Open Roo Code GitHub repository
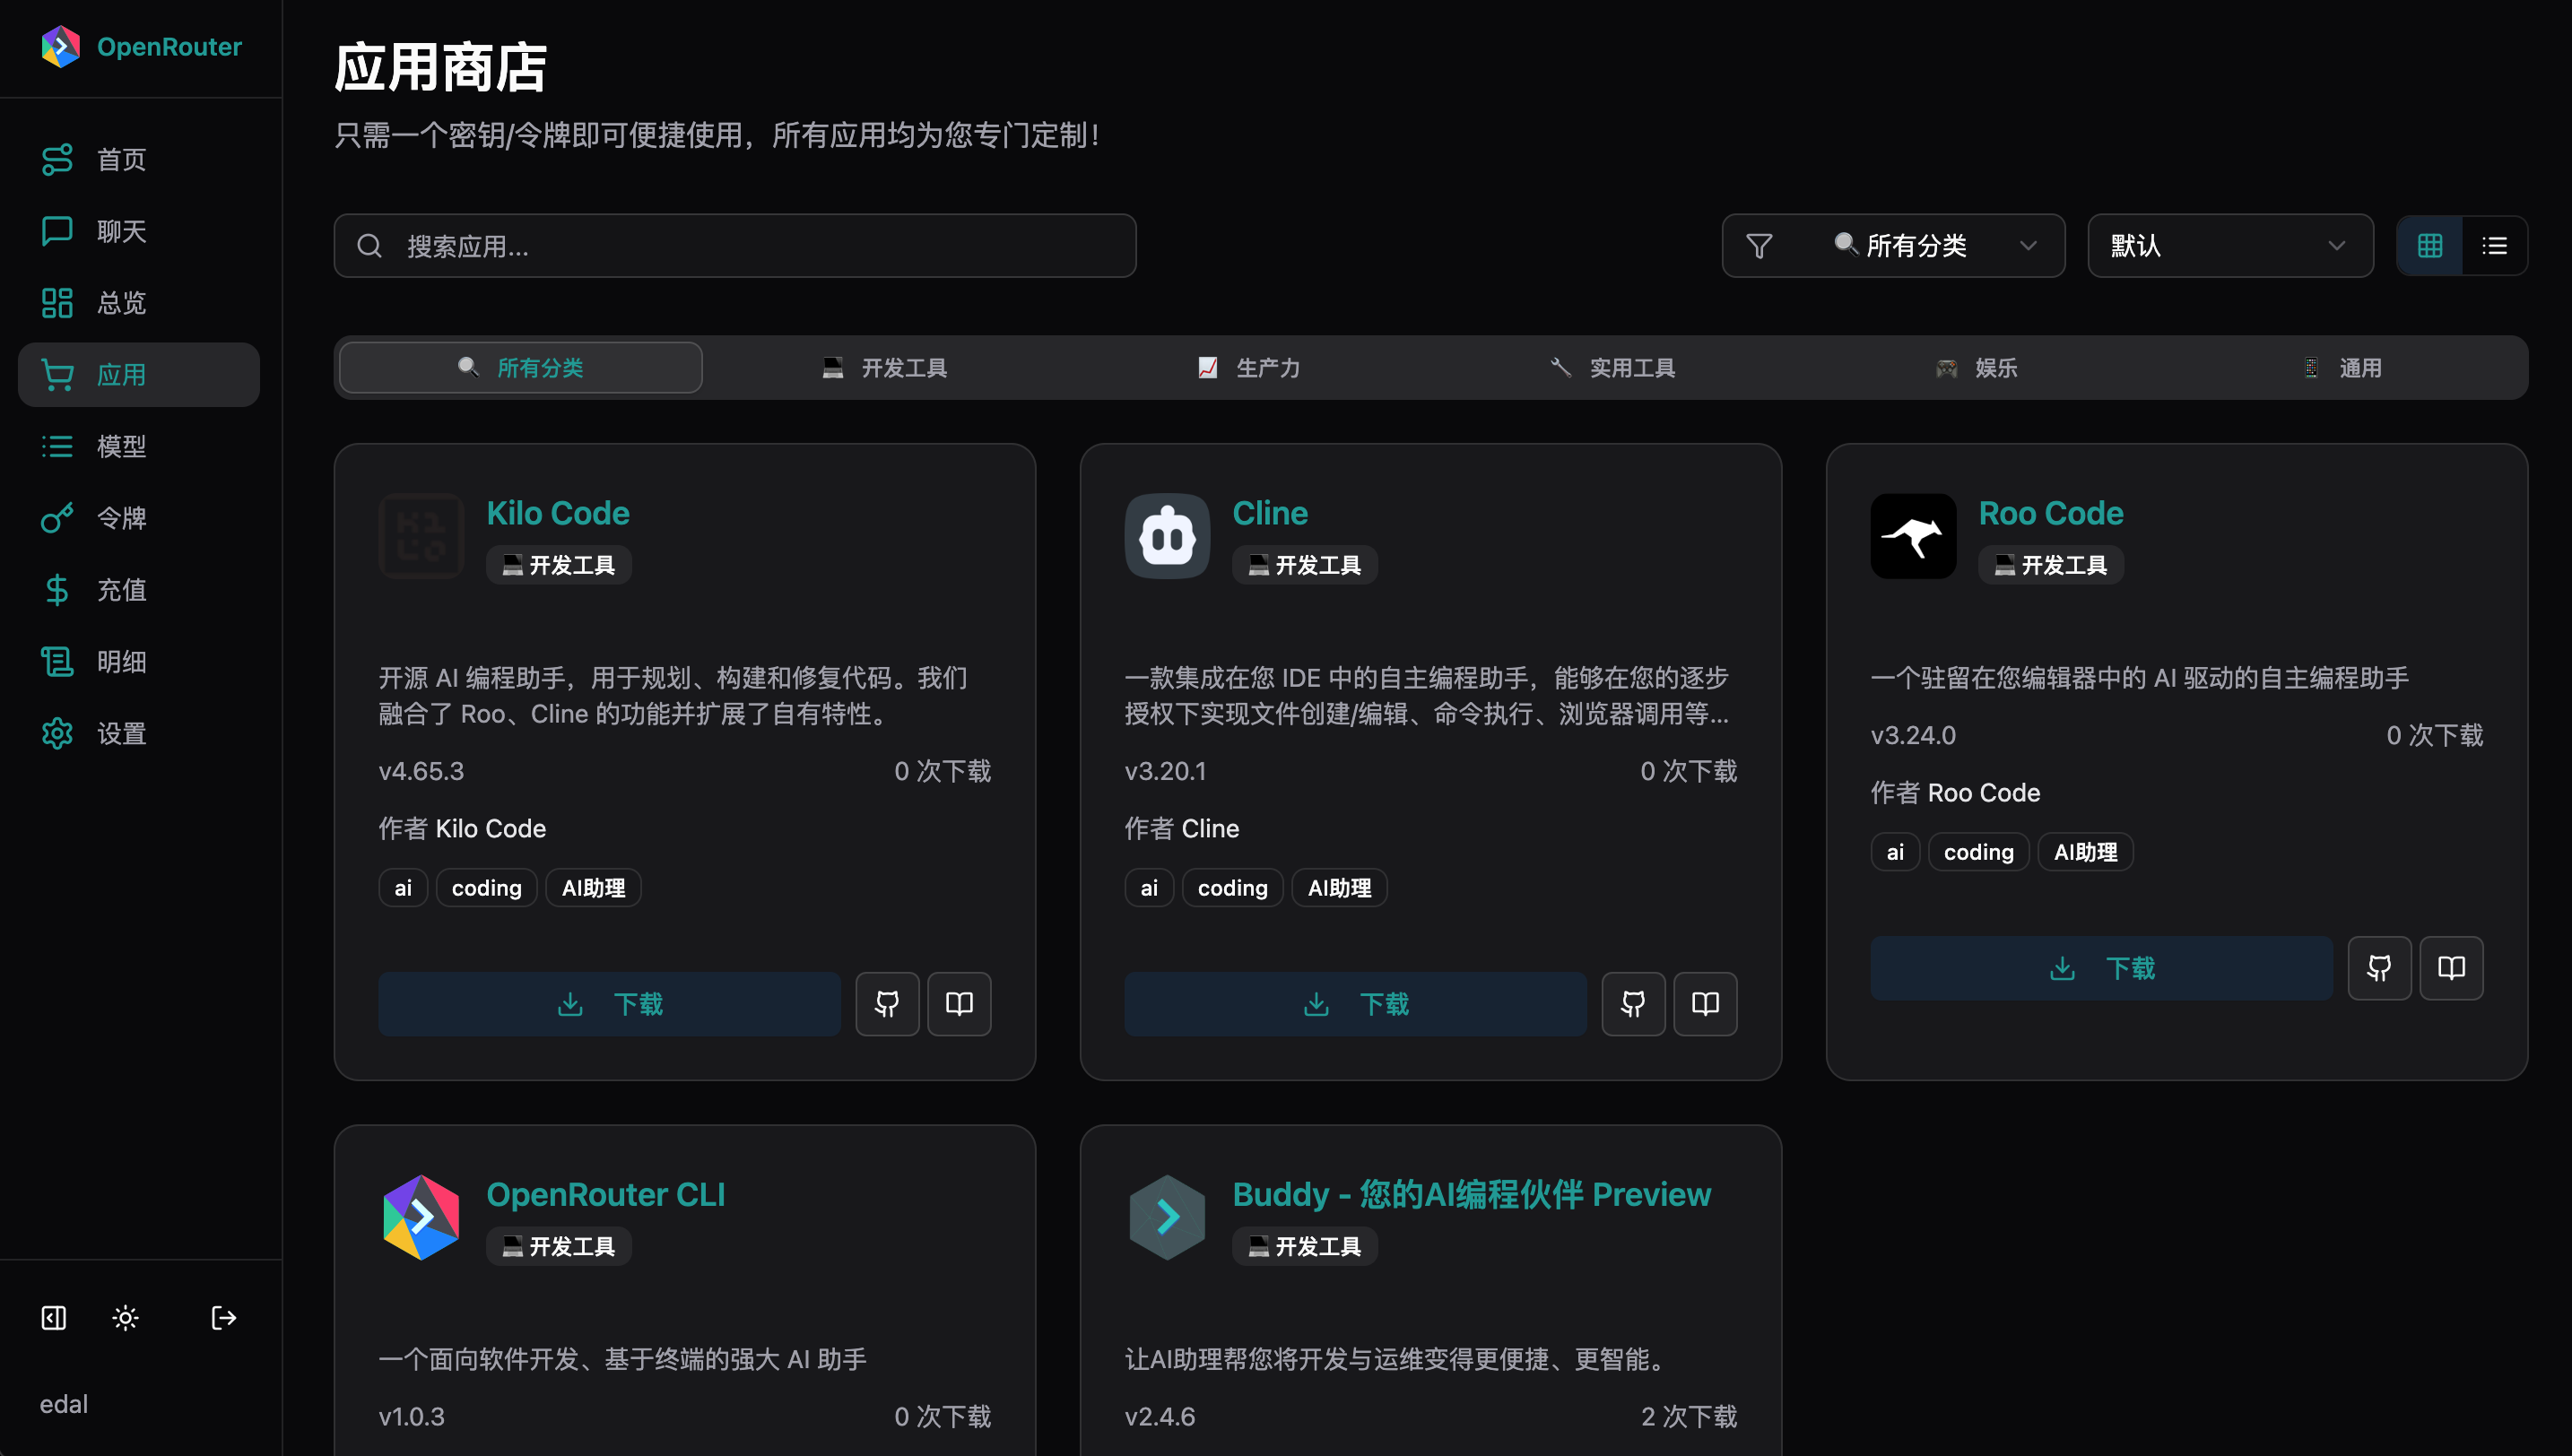 (2379, 968)
